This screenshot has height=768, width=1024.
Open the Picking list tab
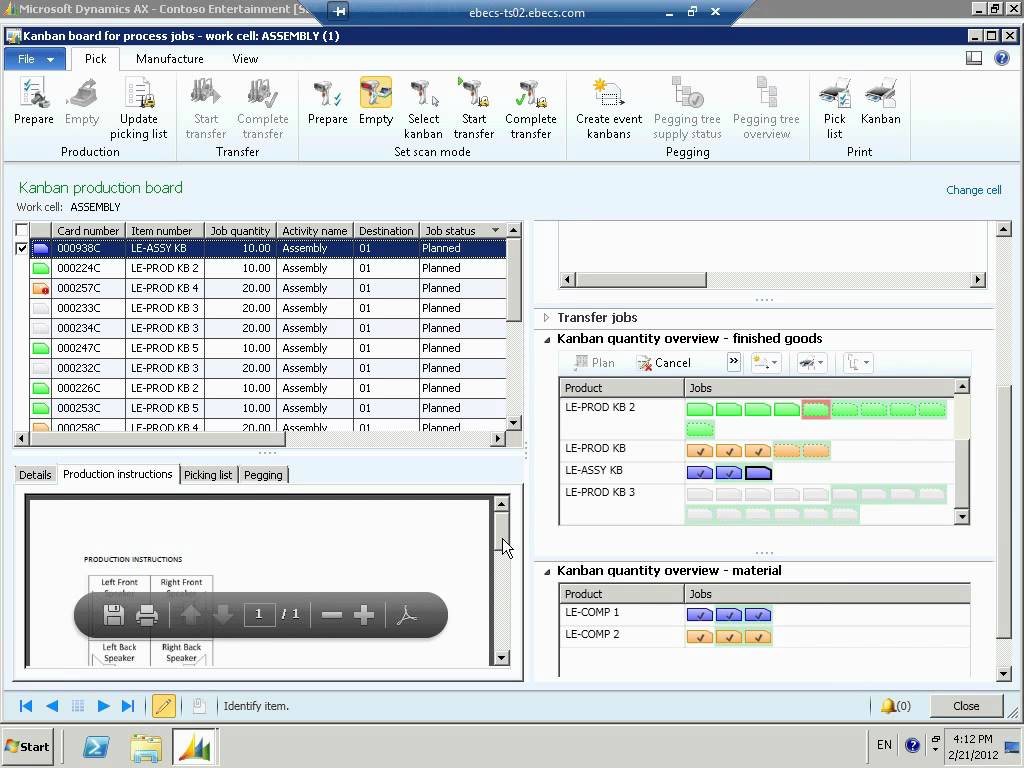(x=208, y=475)
